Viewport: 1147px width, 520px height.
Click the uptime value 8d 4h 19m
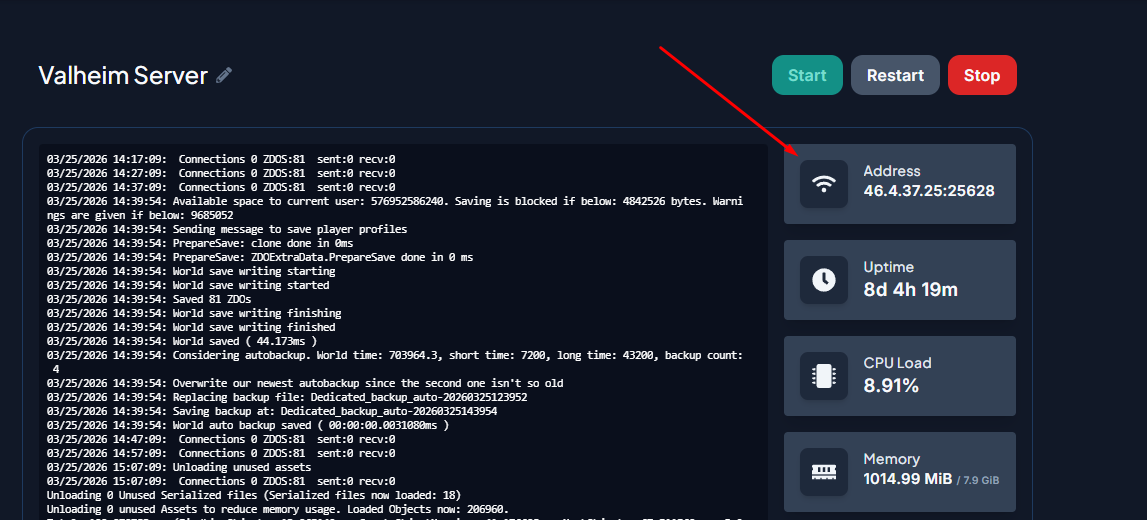click(x=910, y=290)
